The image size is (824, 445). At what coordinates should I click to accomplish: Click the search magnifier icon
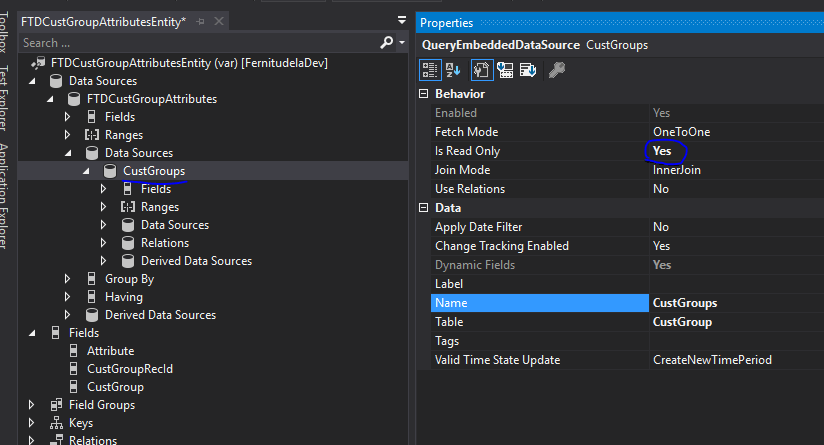tap(387, 43)
